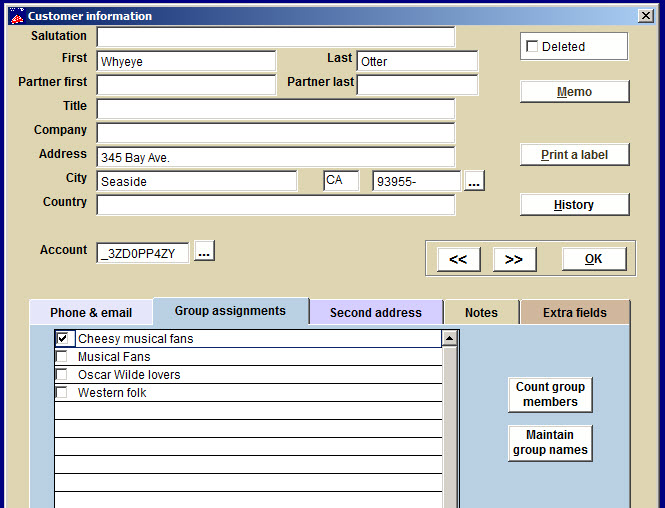
Task: Click Print a label
Action: 575,155
